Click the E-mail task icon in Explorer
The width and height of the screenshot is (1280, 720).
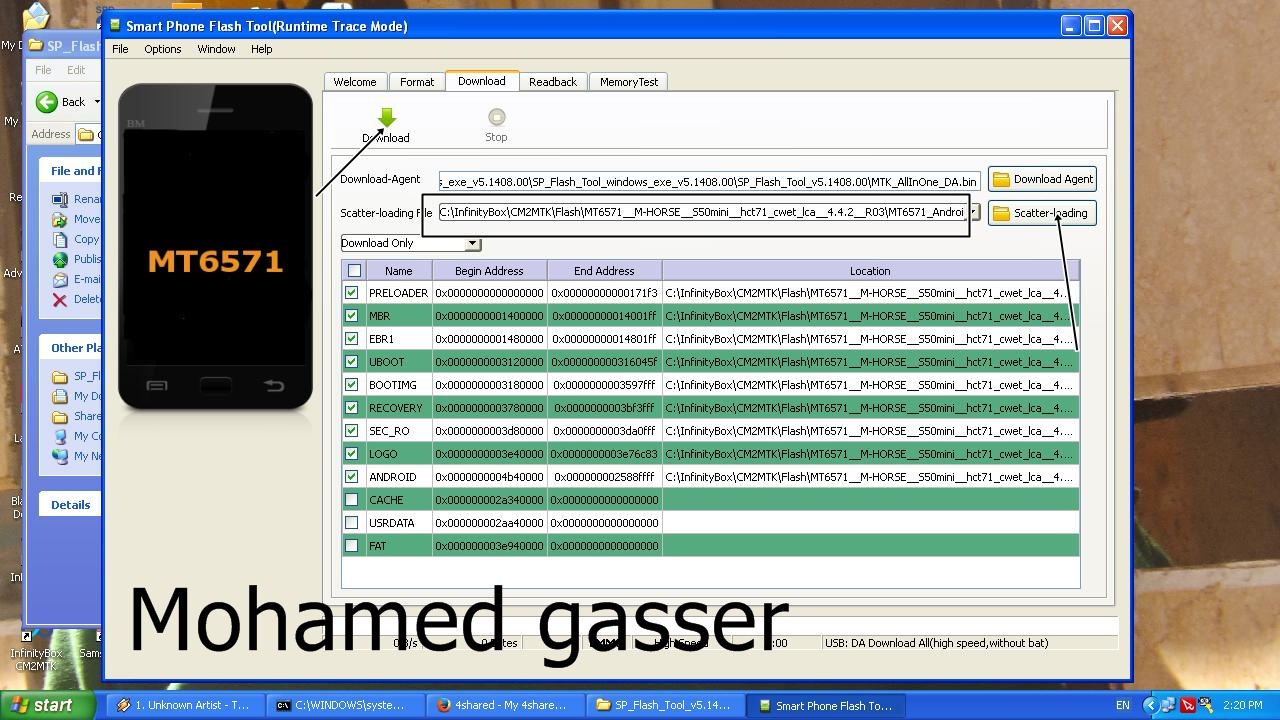(x=60, y=279)
